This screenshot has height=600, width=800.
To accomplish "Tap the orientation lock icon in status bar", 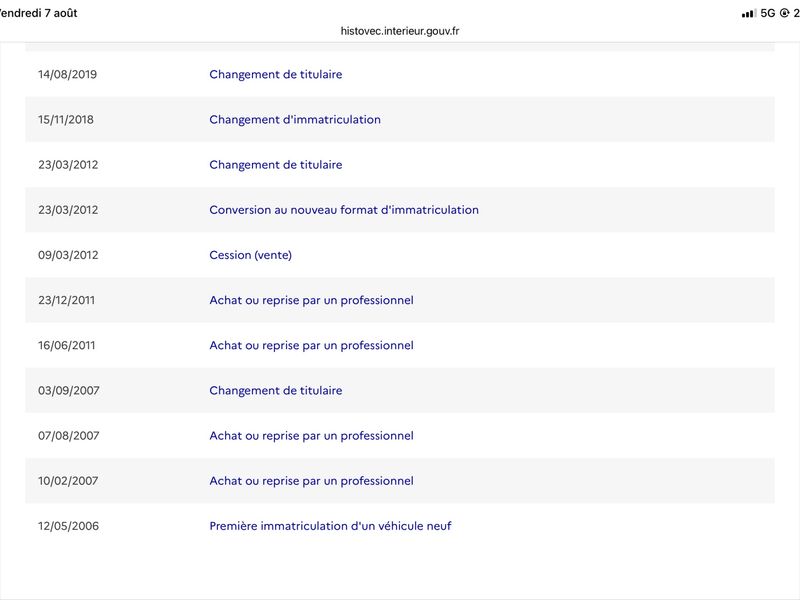I will click(785, 13).
